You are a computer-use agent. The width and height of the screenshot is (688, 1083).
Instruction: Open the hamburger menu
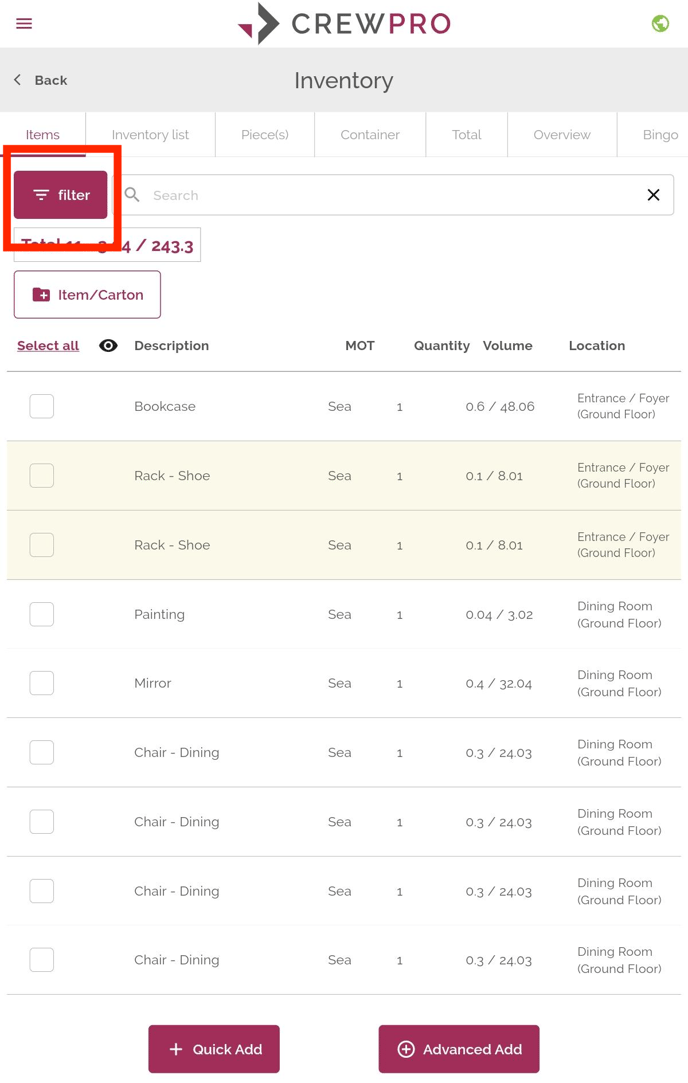pyautogui.click(x=24, y=23)
